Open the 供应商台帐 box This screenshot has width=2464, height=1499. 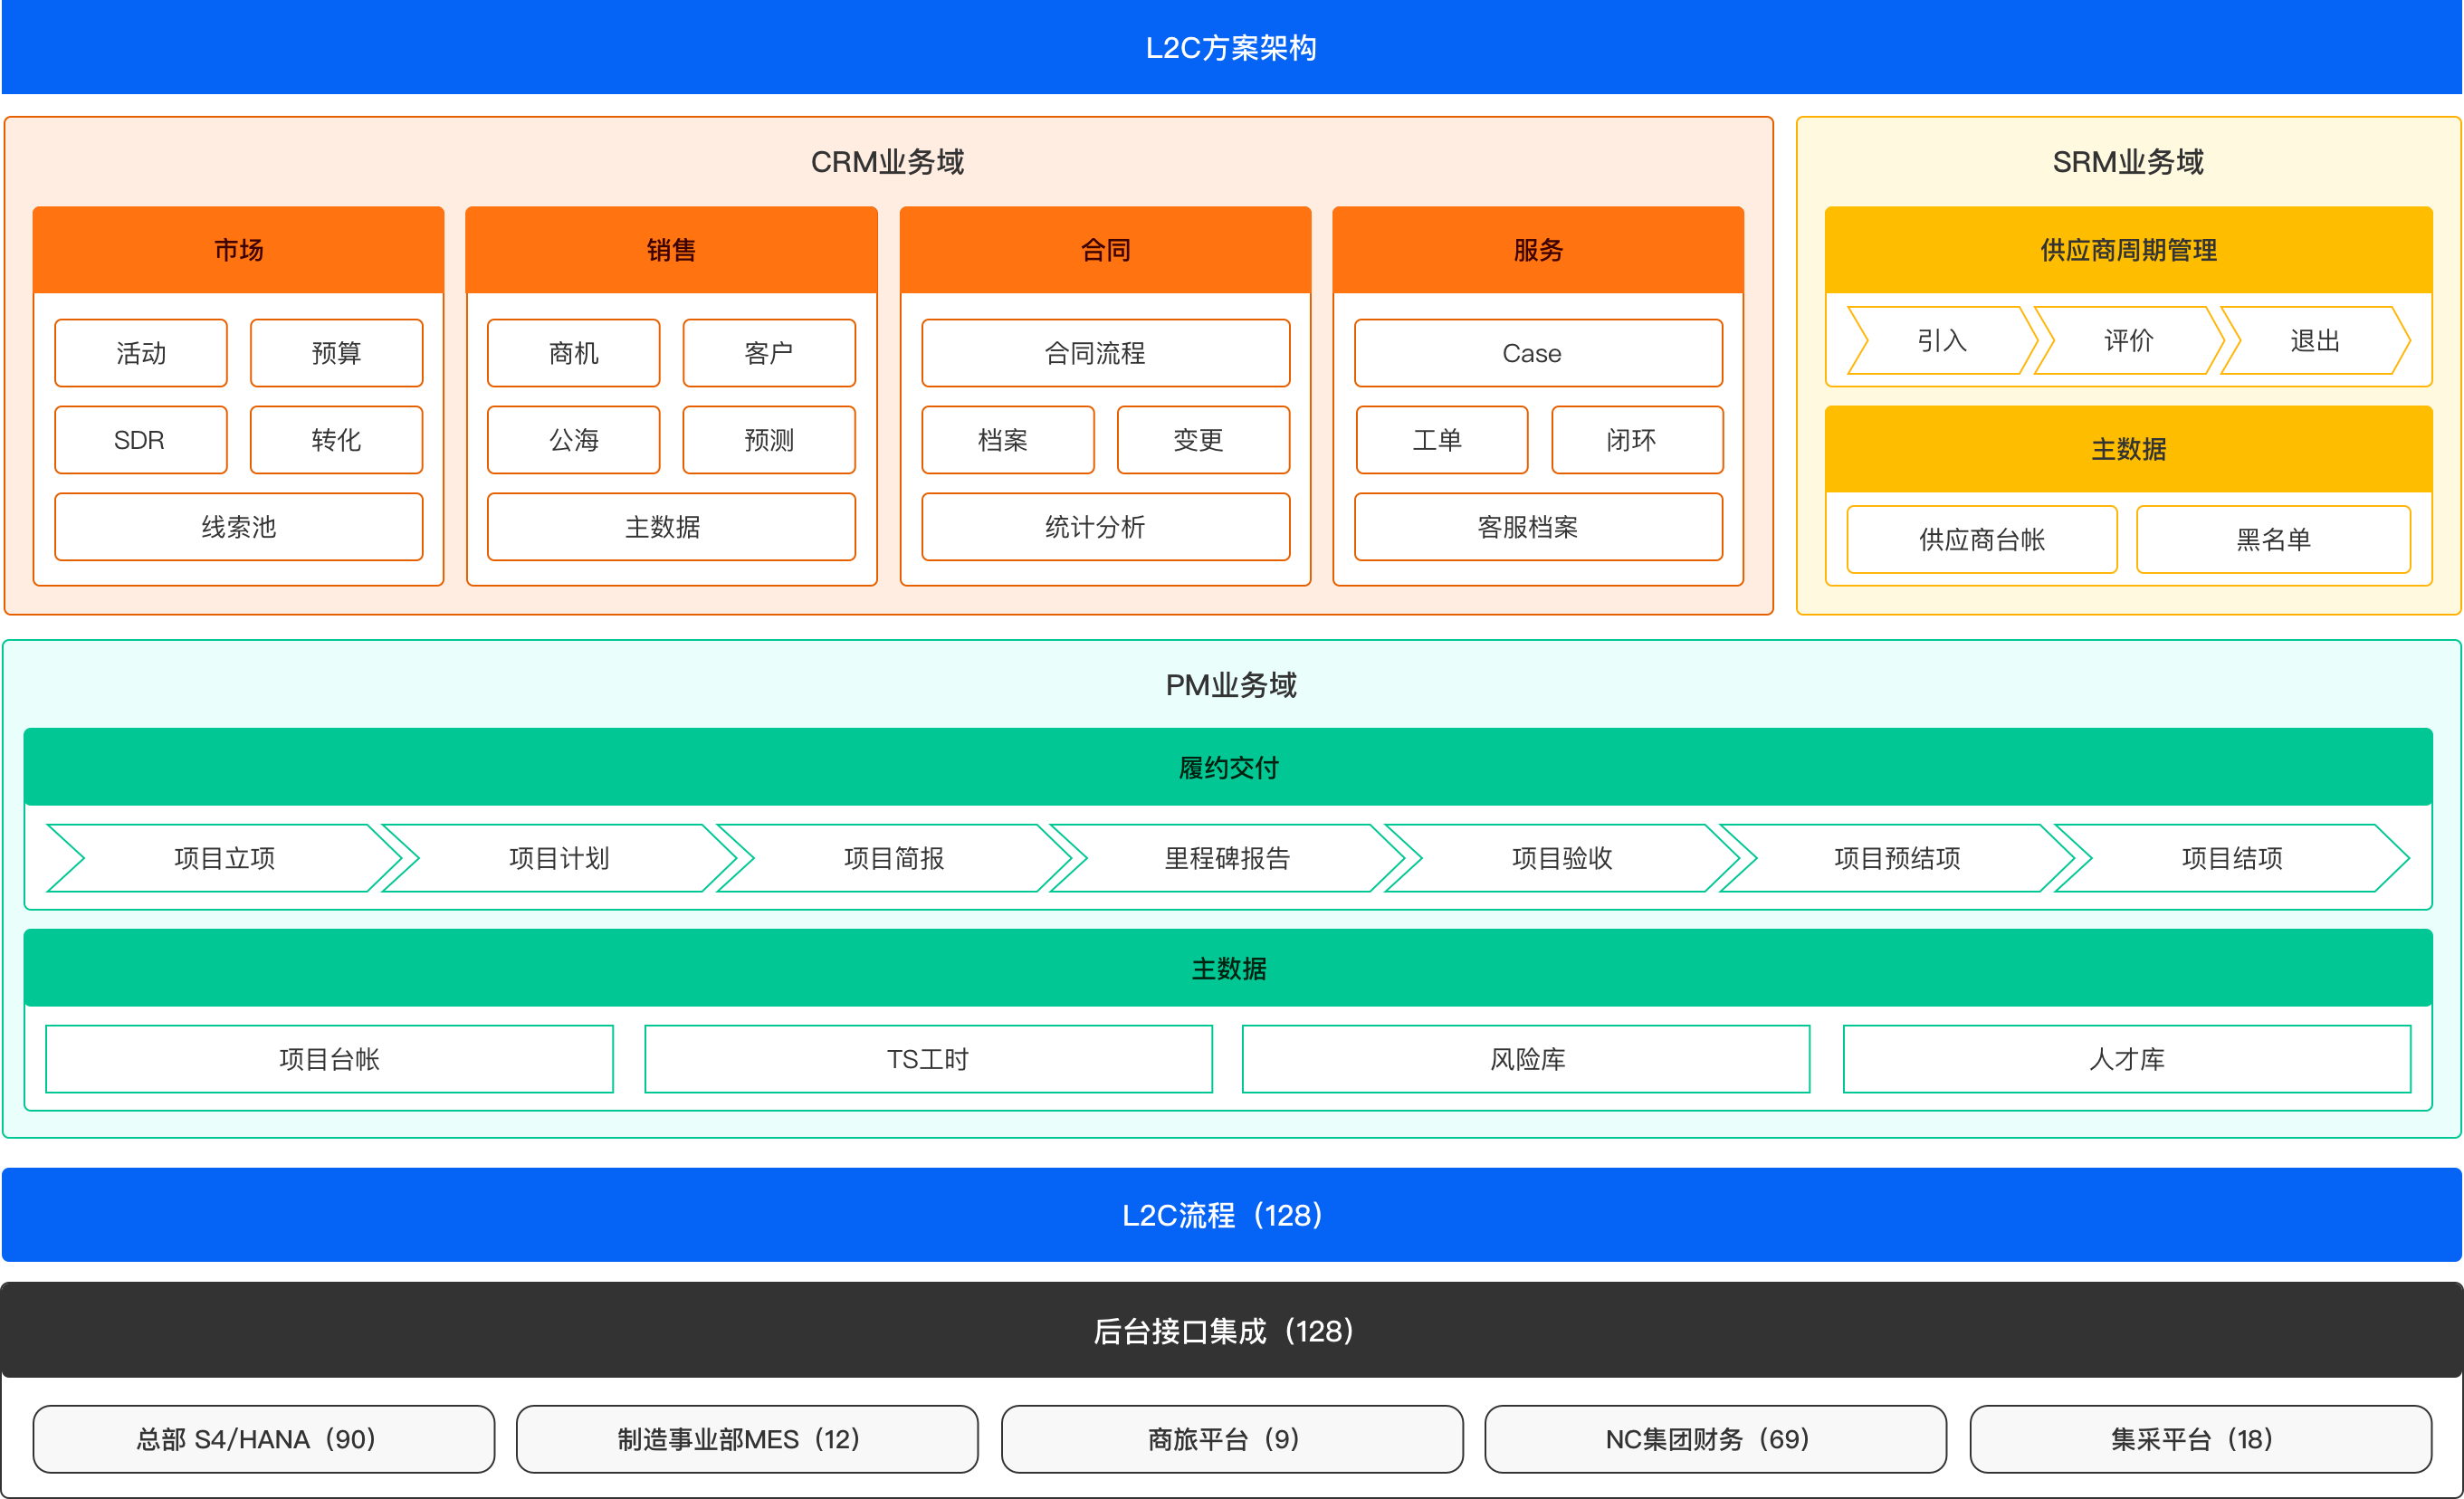click(1982, 540)
